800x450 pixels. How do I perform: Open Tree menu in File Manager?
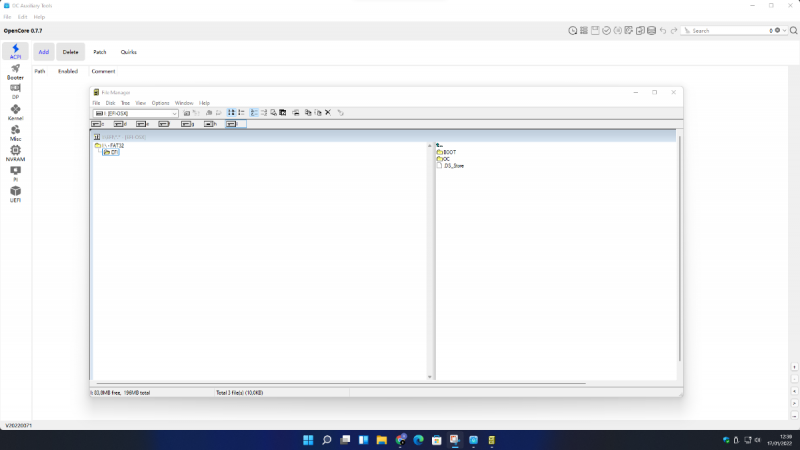[125, 103]
